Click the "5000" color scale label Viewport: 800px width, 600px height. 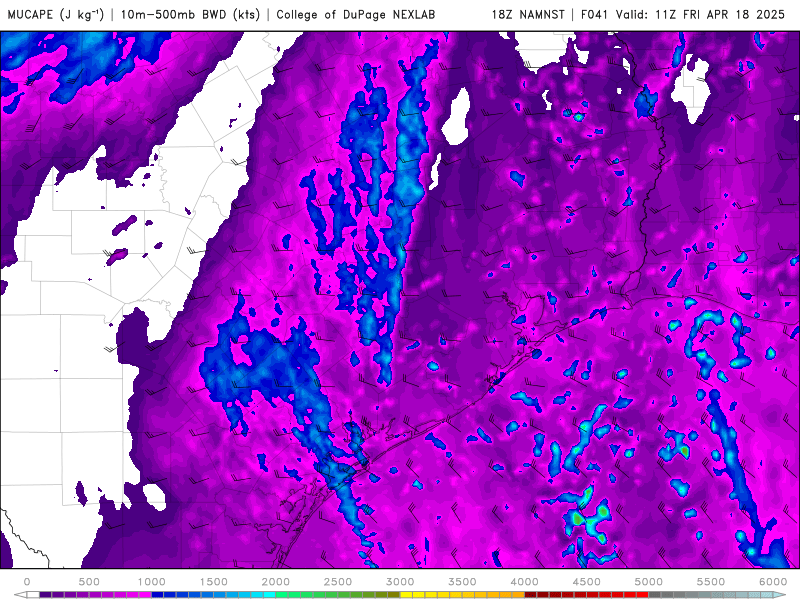pyautogui.click(x=648, y=582)
